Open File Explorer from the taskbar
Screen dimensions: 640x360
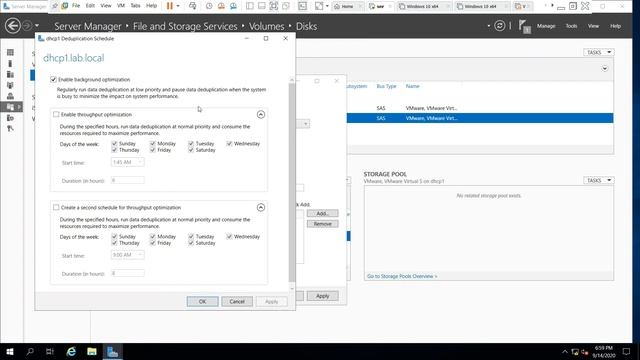pyautogui.click(x=92, y=351)
